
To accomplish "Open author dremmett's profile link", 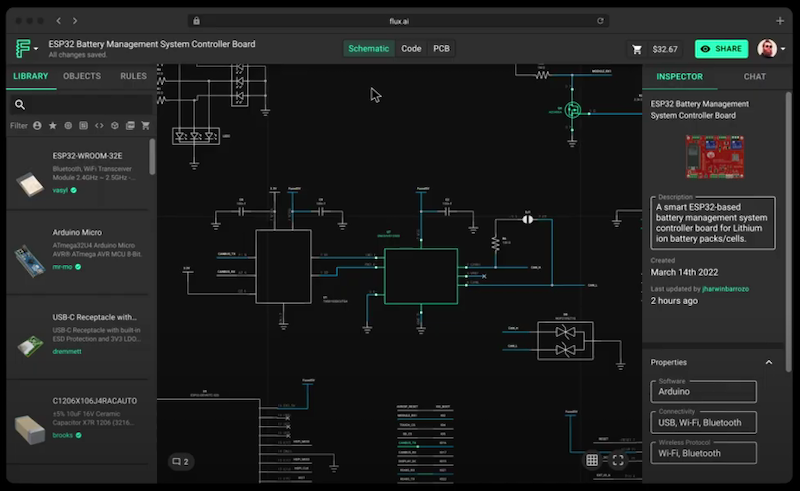I will pyautogui.click(x=67, y=352).
